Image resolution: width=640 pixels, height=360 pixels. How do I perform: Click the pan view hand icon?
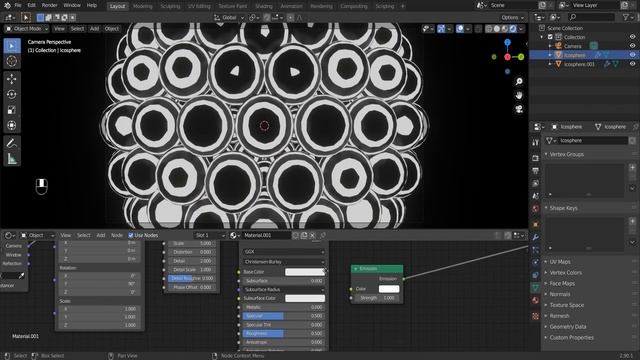(519, 95)
